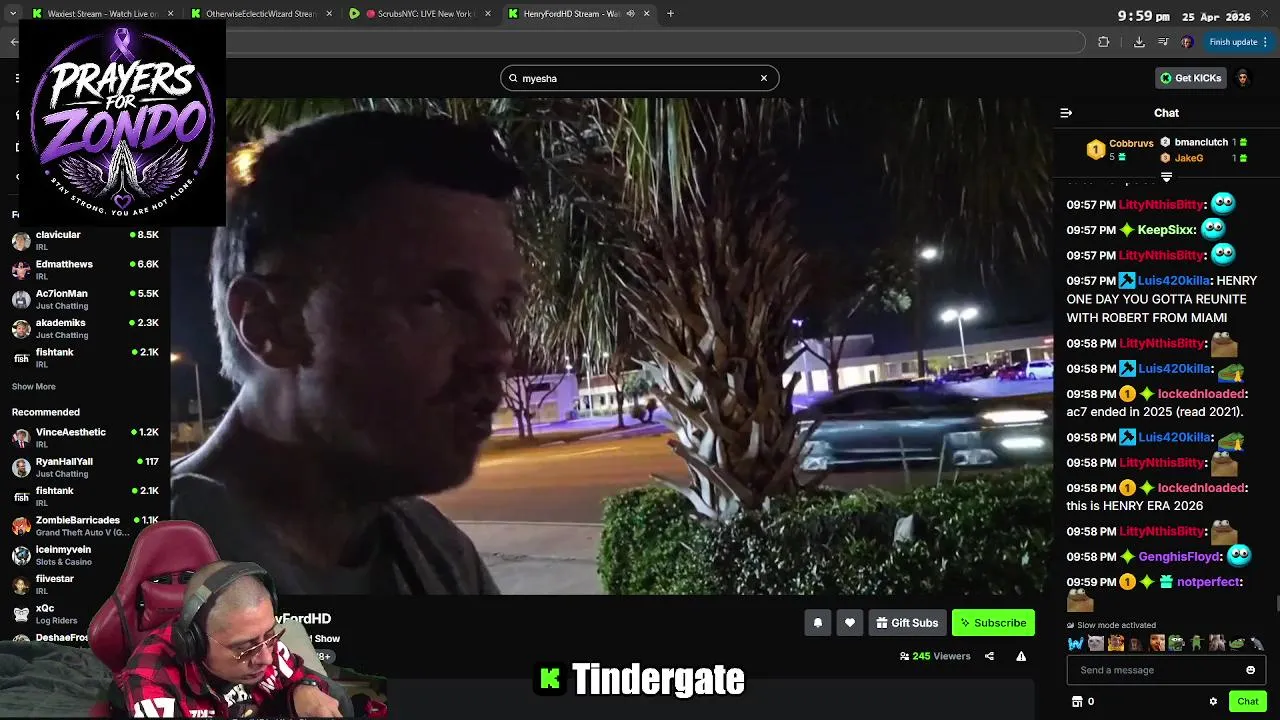
Task: Open the browser downloads icon
Action: [x=1139, y=42]
